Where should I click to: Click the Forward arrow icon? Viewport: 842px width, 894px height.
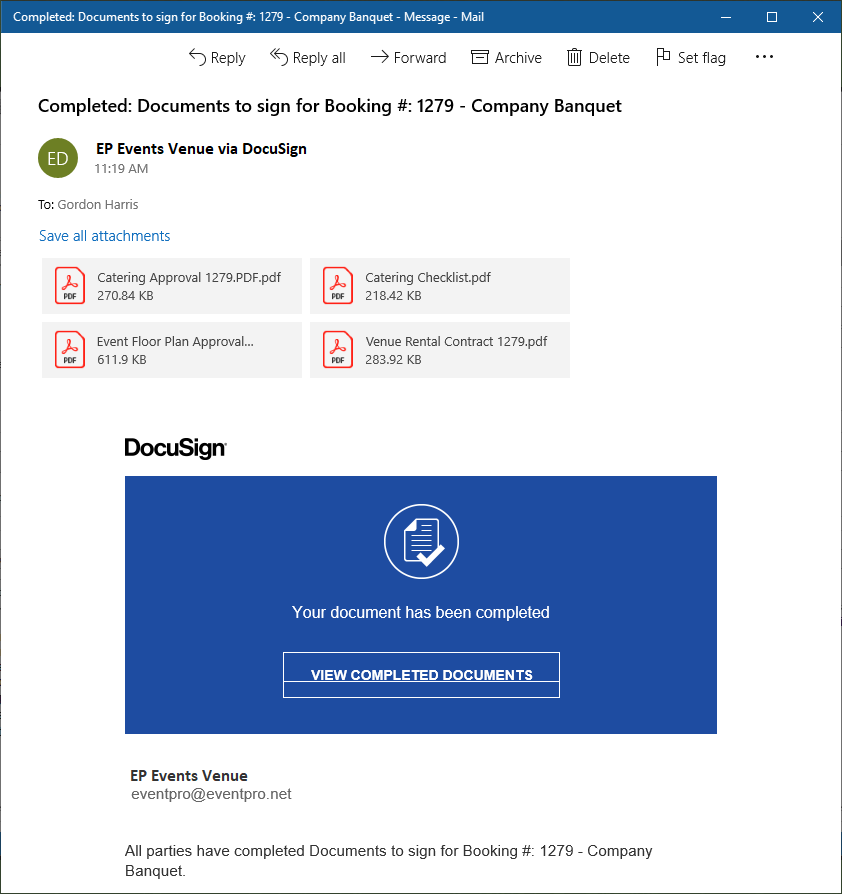coord(379,57)
